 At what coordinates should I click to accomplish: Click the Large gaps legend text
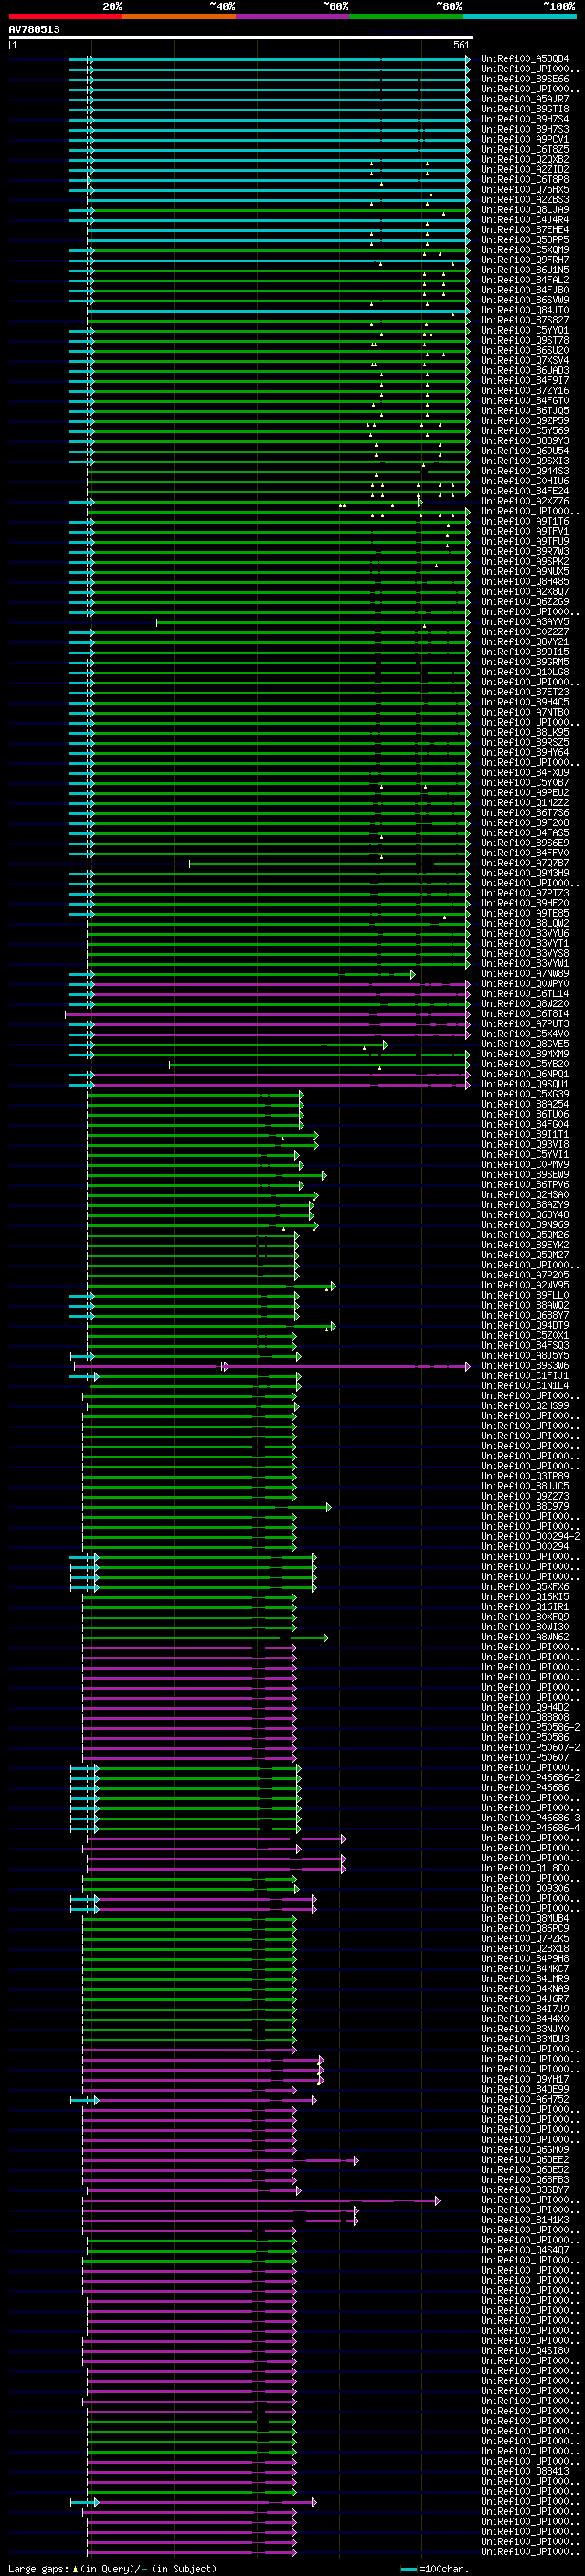click(39, 2568)
